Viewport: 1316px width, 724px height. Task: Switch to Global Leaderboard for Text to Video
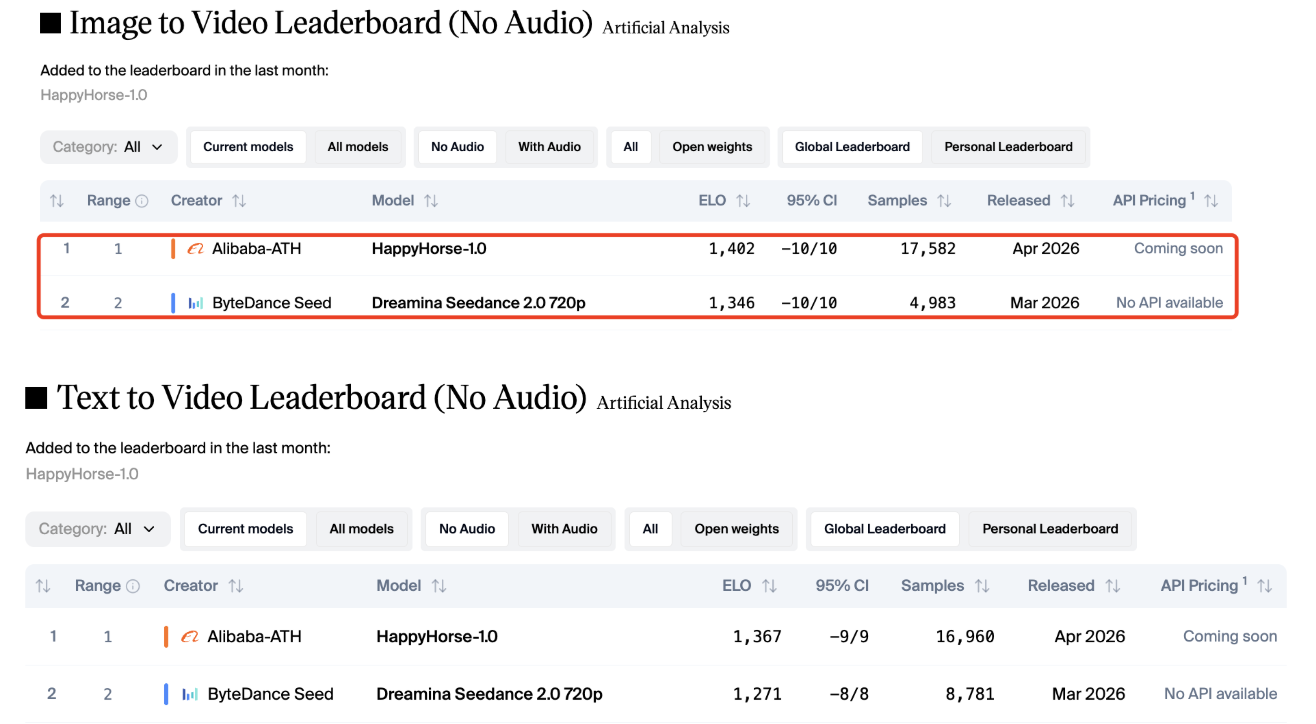[885, 529]
